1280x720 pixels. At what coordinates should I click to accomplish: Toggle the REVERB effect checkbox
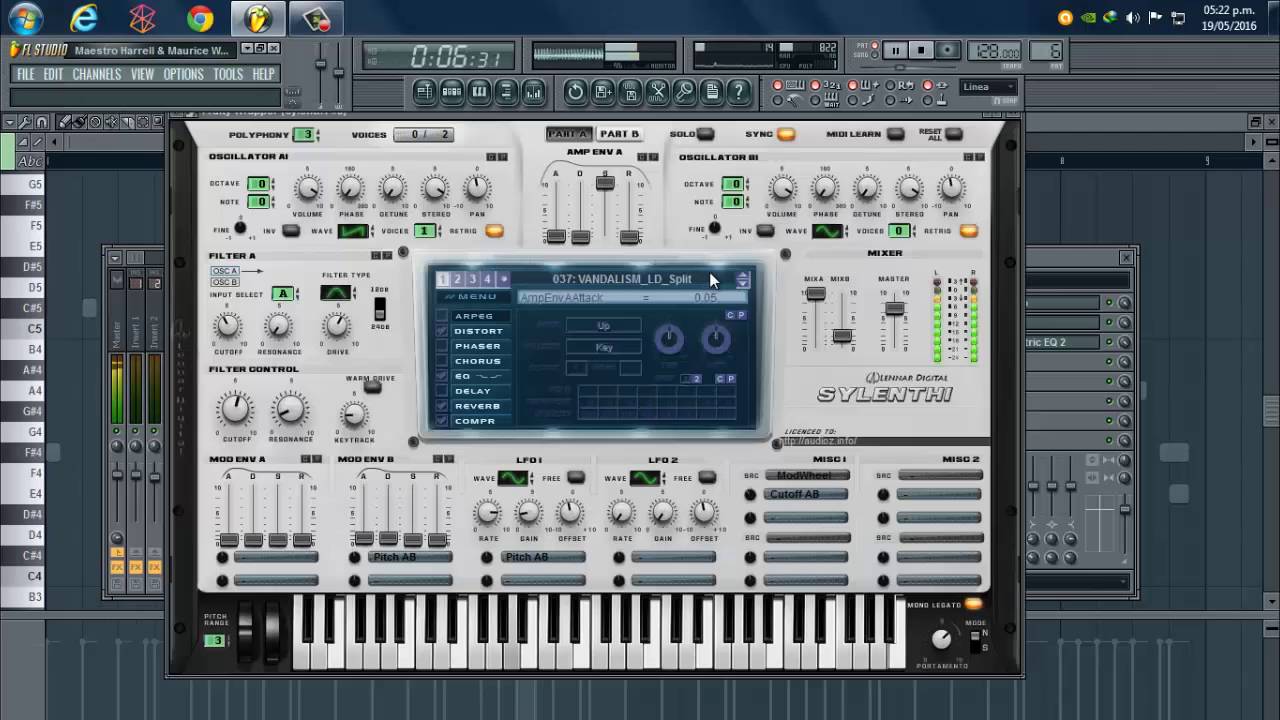(x=442, y=406)
